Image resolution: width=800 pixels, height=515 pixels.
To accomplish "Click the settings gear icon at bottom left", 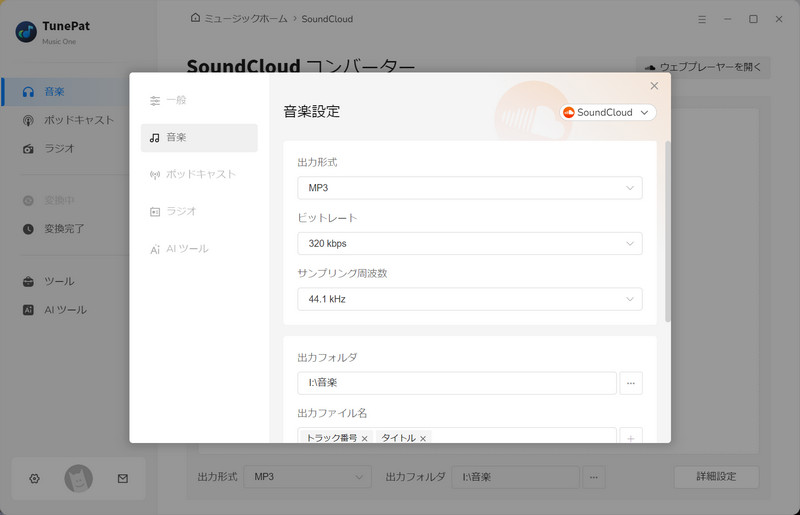I will 34,478.
